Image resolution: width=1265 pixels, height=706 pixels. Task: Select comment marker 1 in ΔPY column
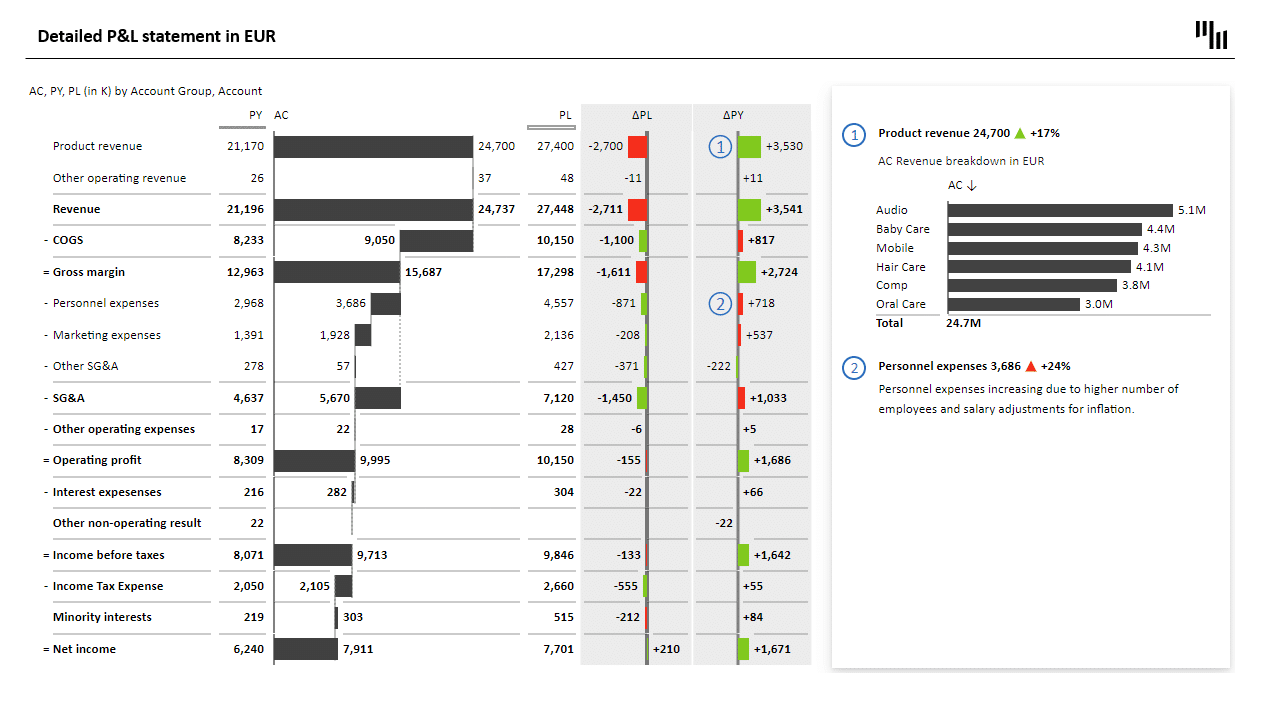pos(720,146)
